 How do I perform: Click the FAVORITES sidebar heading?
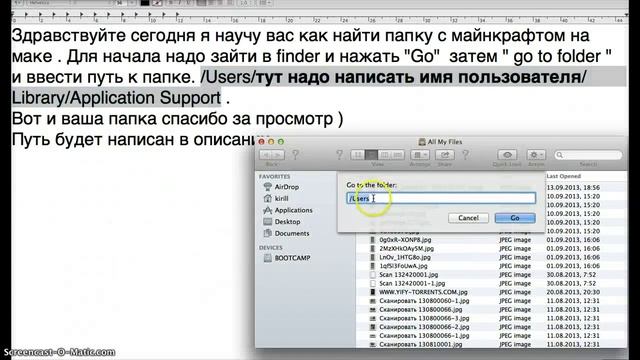tap(274, 176)
